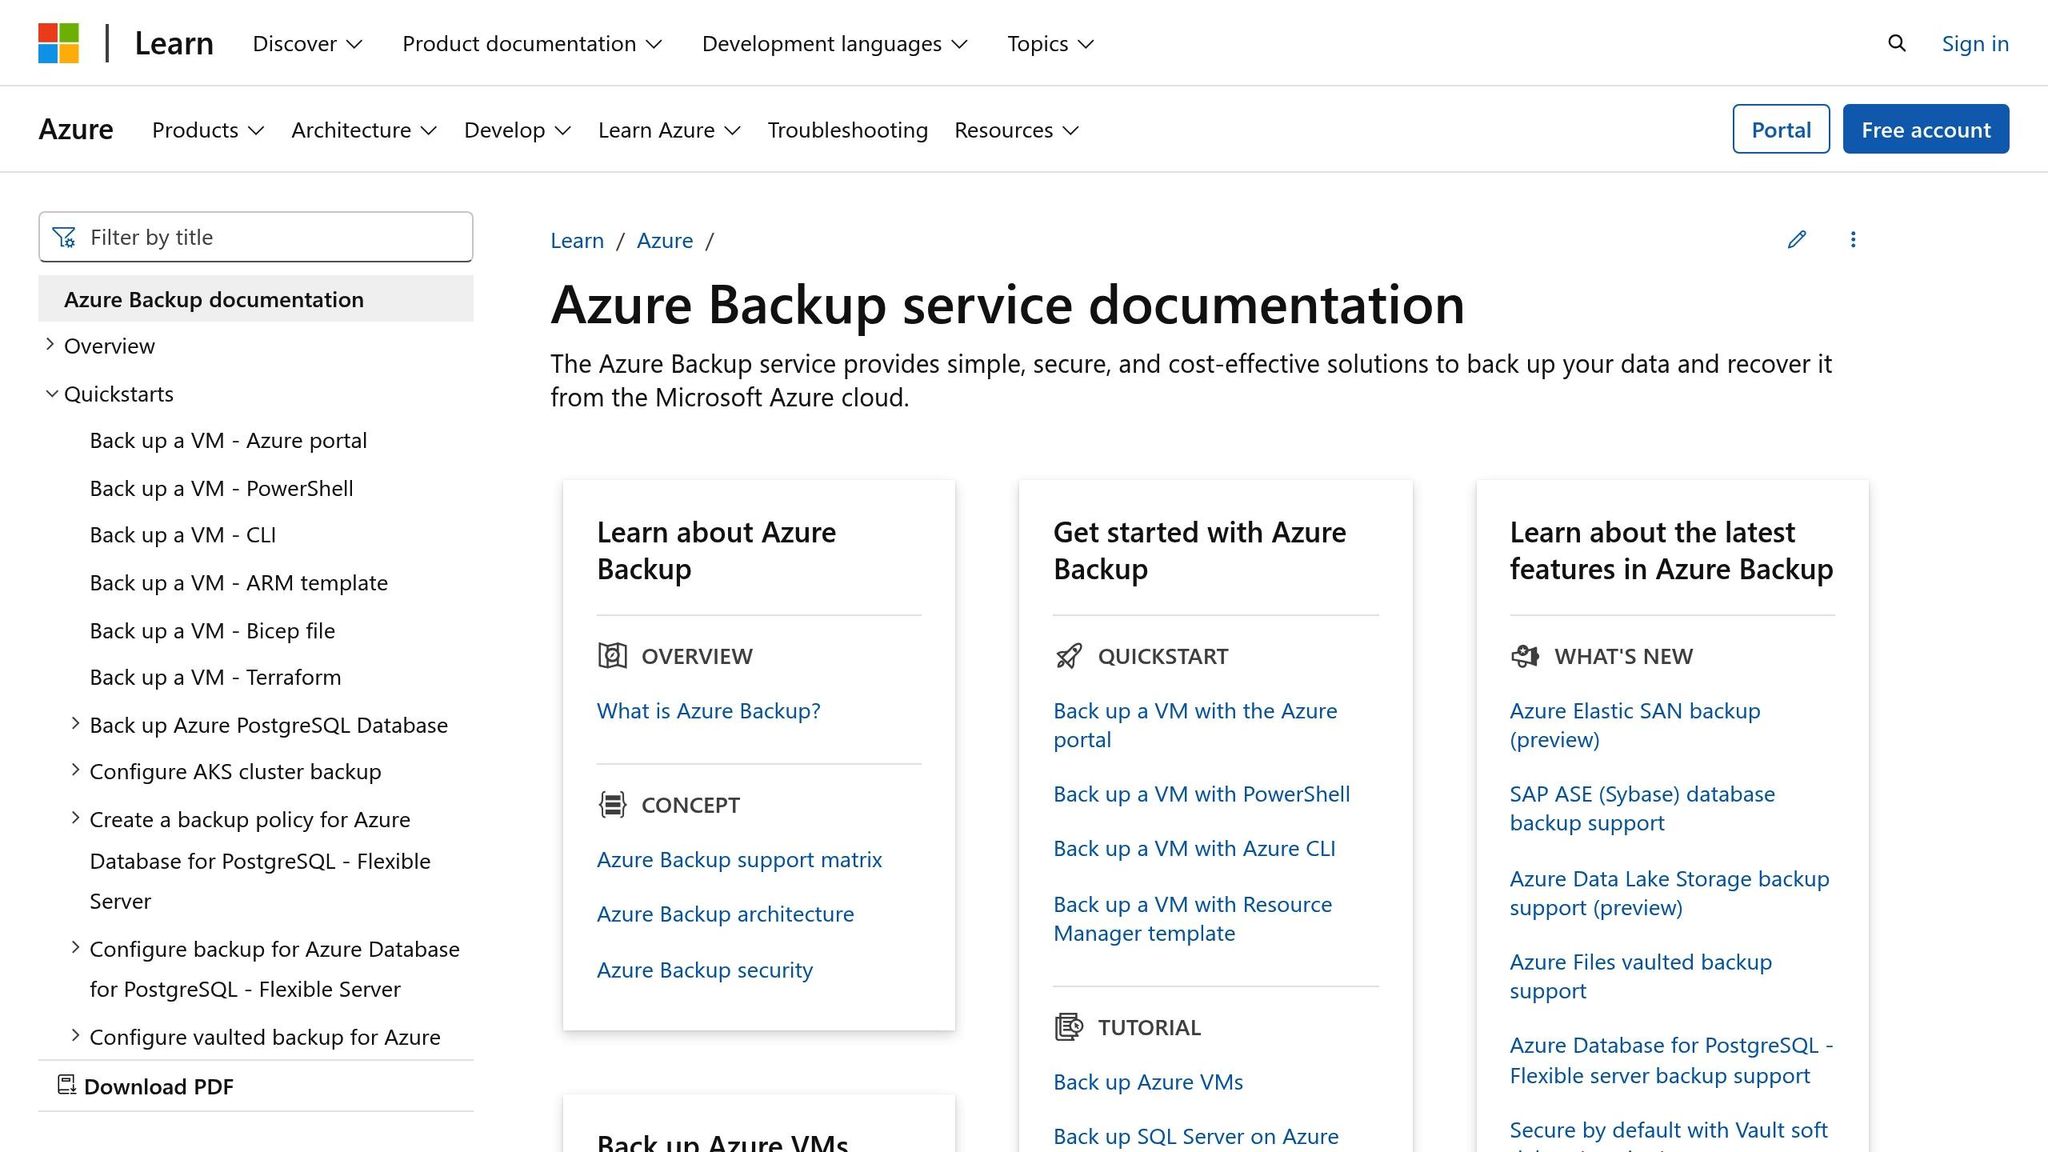Open What is Azure Backup? link
This screenshot has width=2048, height=1152.
(709, 711)
